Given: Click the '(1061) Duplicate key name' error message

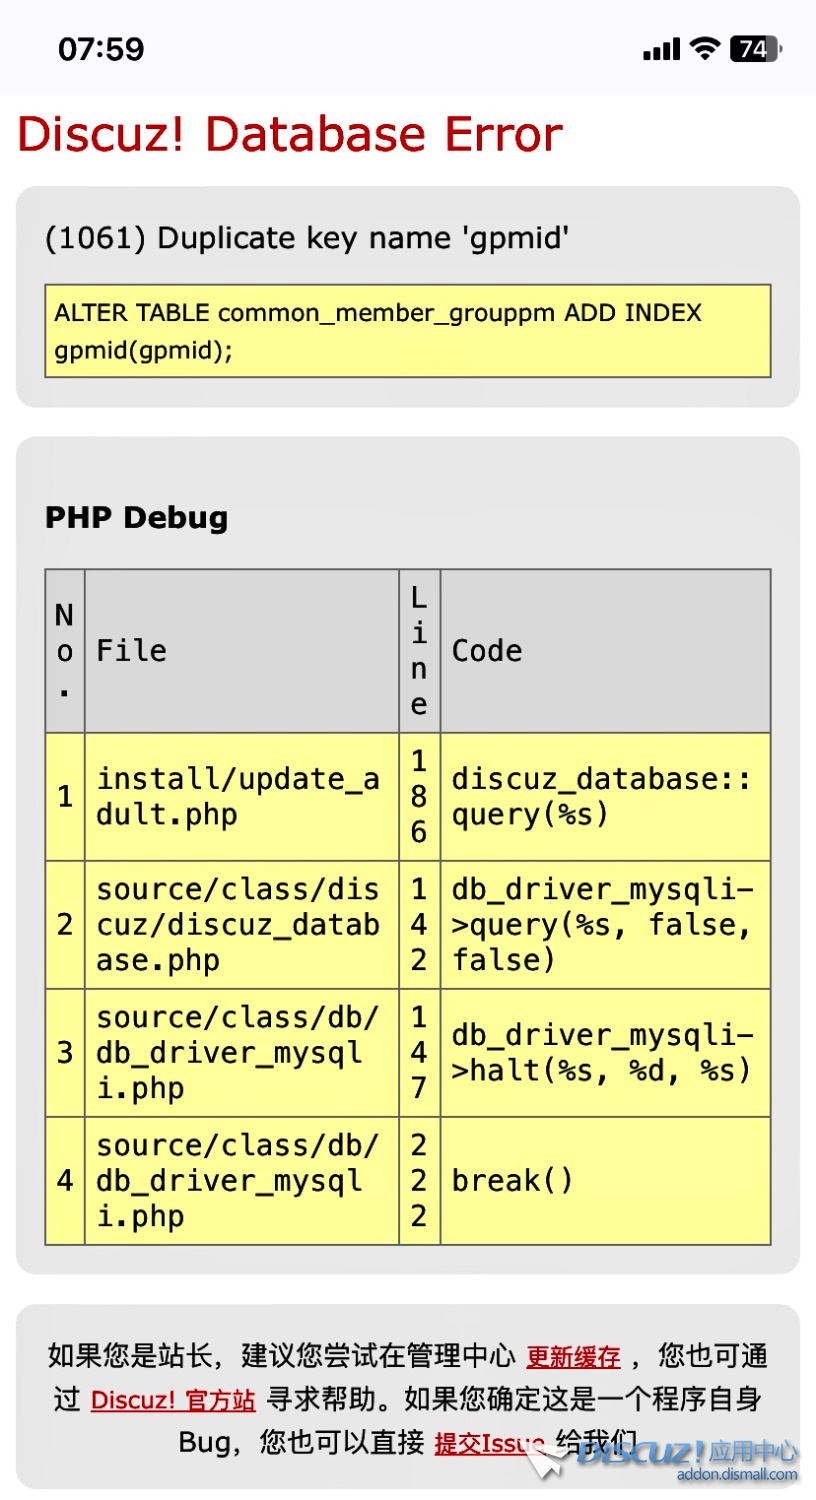Looking at the screenshot, I should tap(307, 238).
